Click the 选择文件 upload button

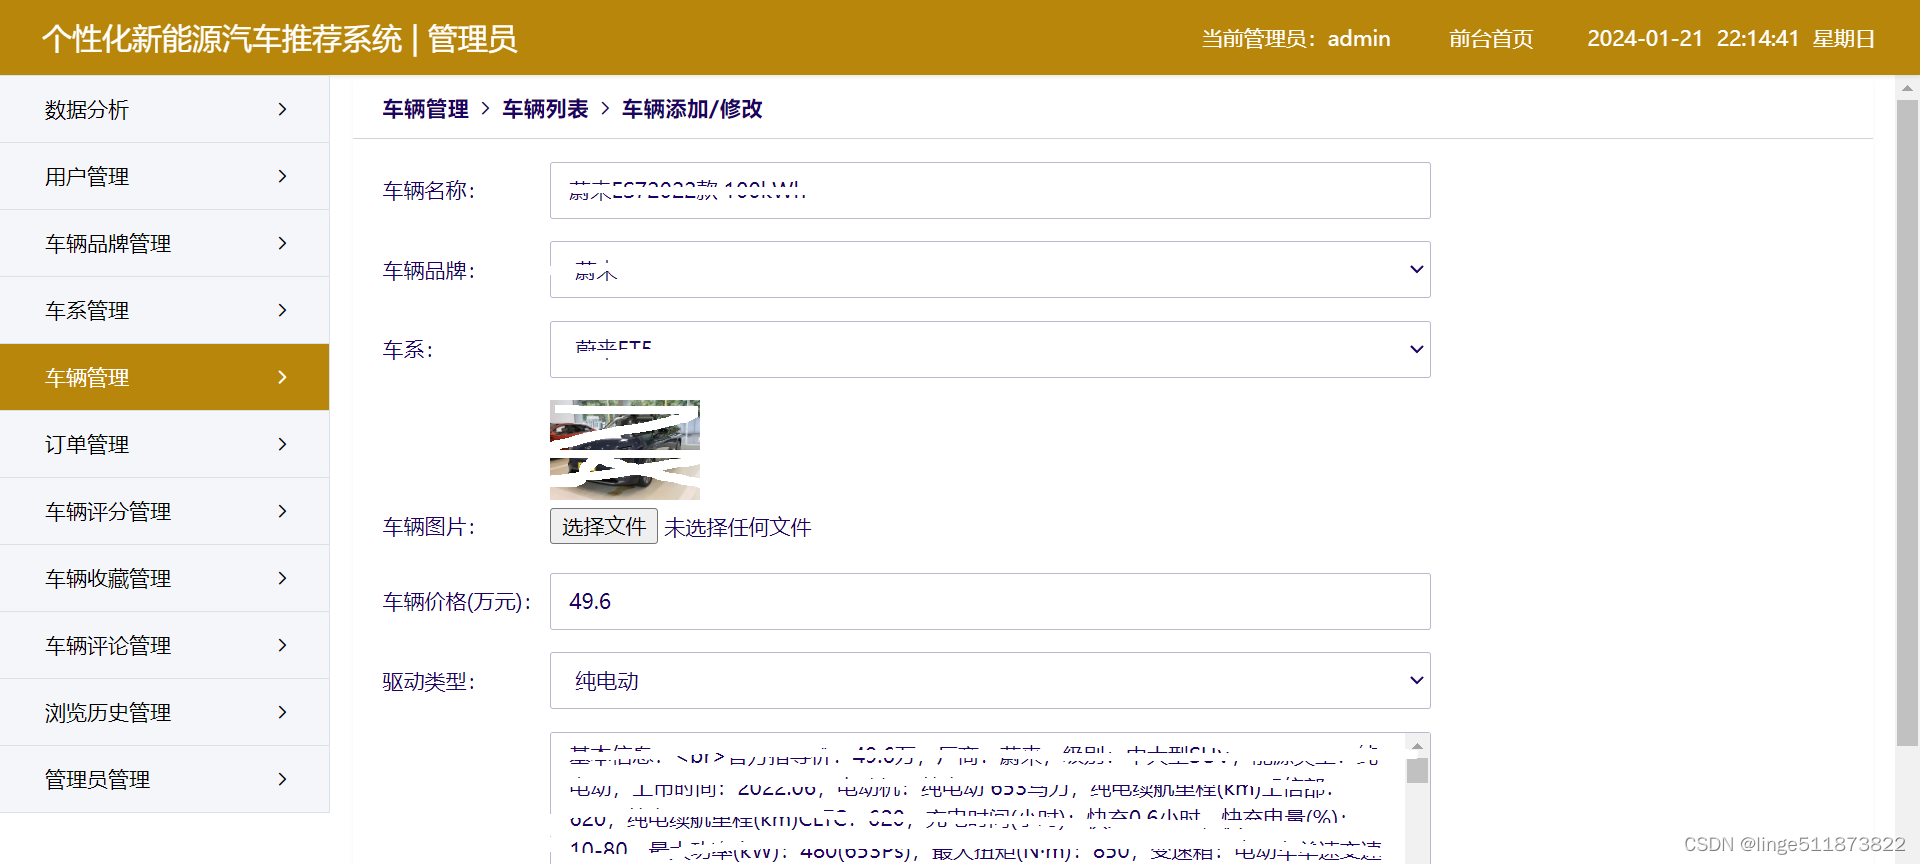point(604,526)
